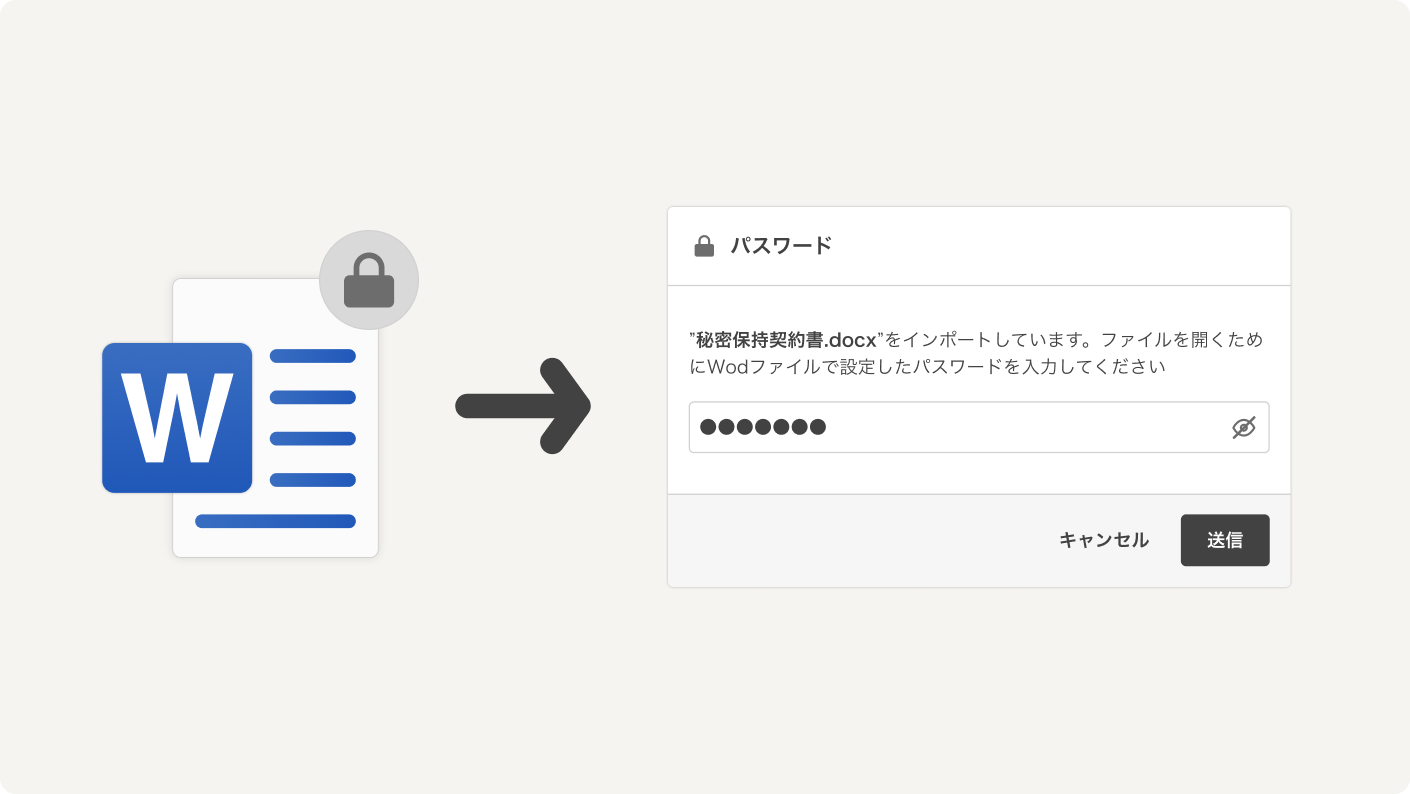Toggle password visibility with the eye-slash icon
Image resolution: width=1410 pixels, height=794 pixels.
point(1243,428)
